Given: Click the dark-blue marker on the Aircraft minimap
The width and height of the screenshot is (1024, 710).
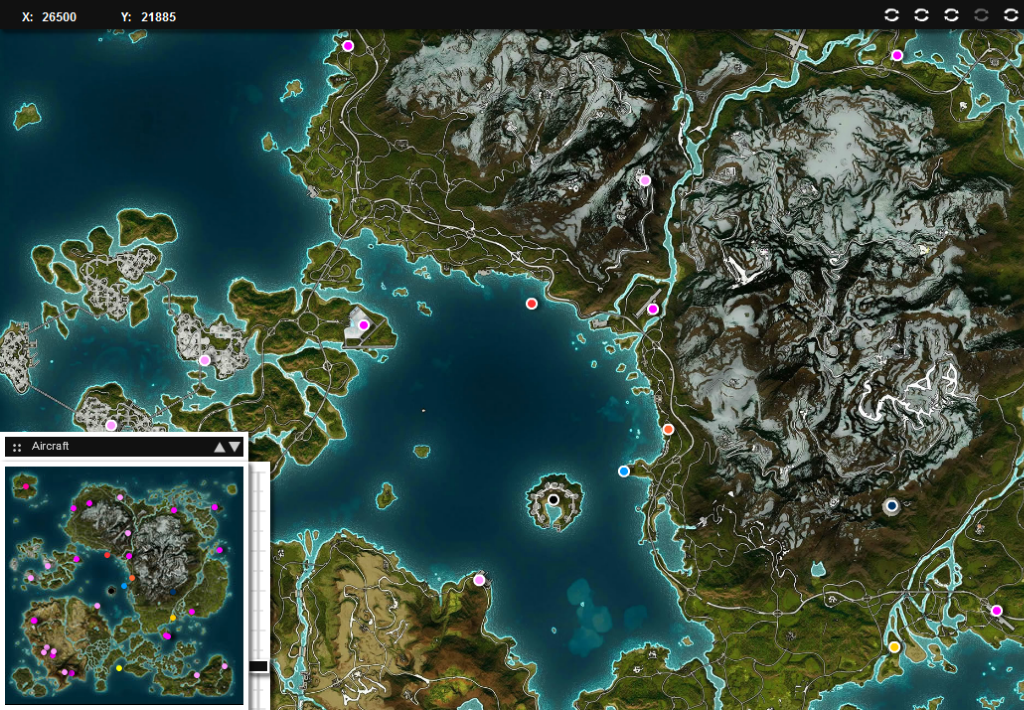Looking at the screenshot, I should (x=173, y=592).
